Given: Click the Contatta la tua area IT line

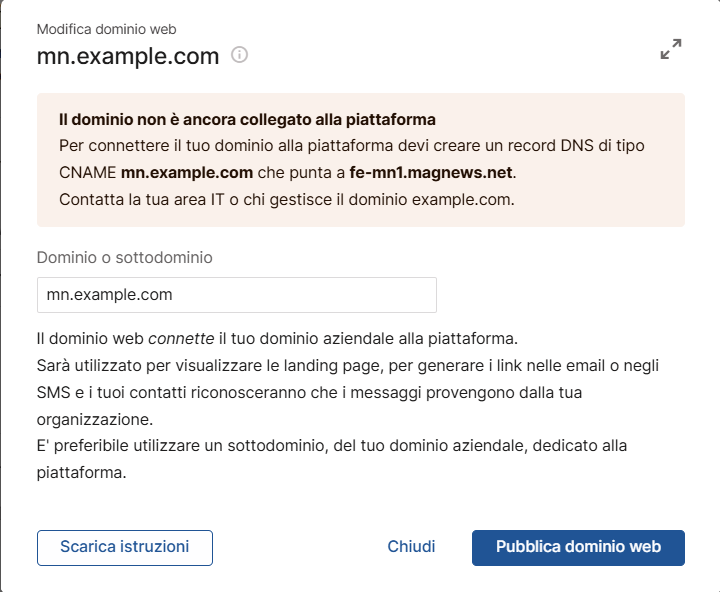Looking at the screenshot, I should [287, 200].
